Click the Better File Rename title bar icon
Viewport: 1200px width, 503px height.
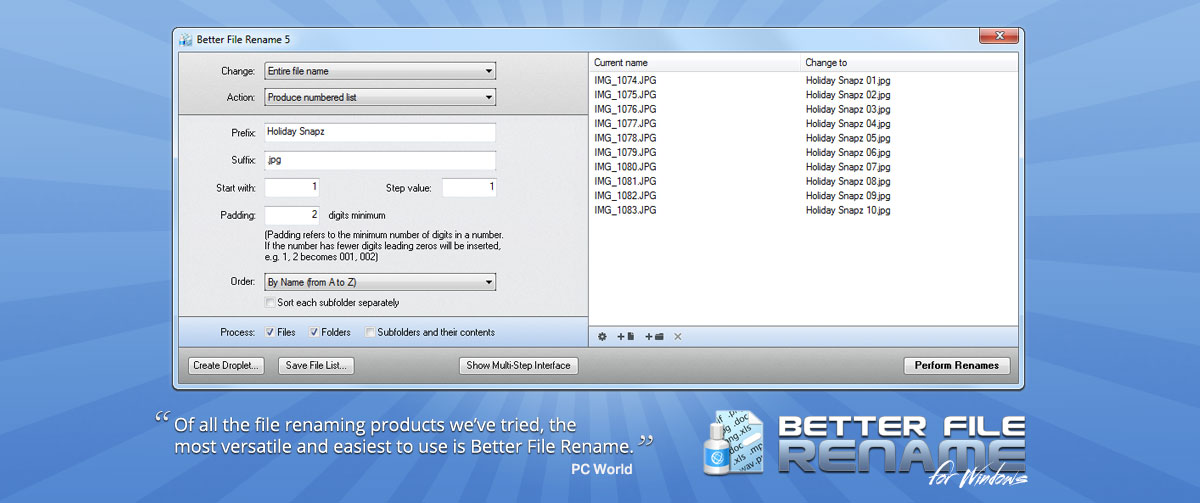point(186,40)
